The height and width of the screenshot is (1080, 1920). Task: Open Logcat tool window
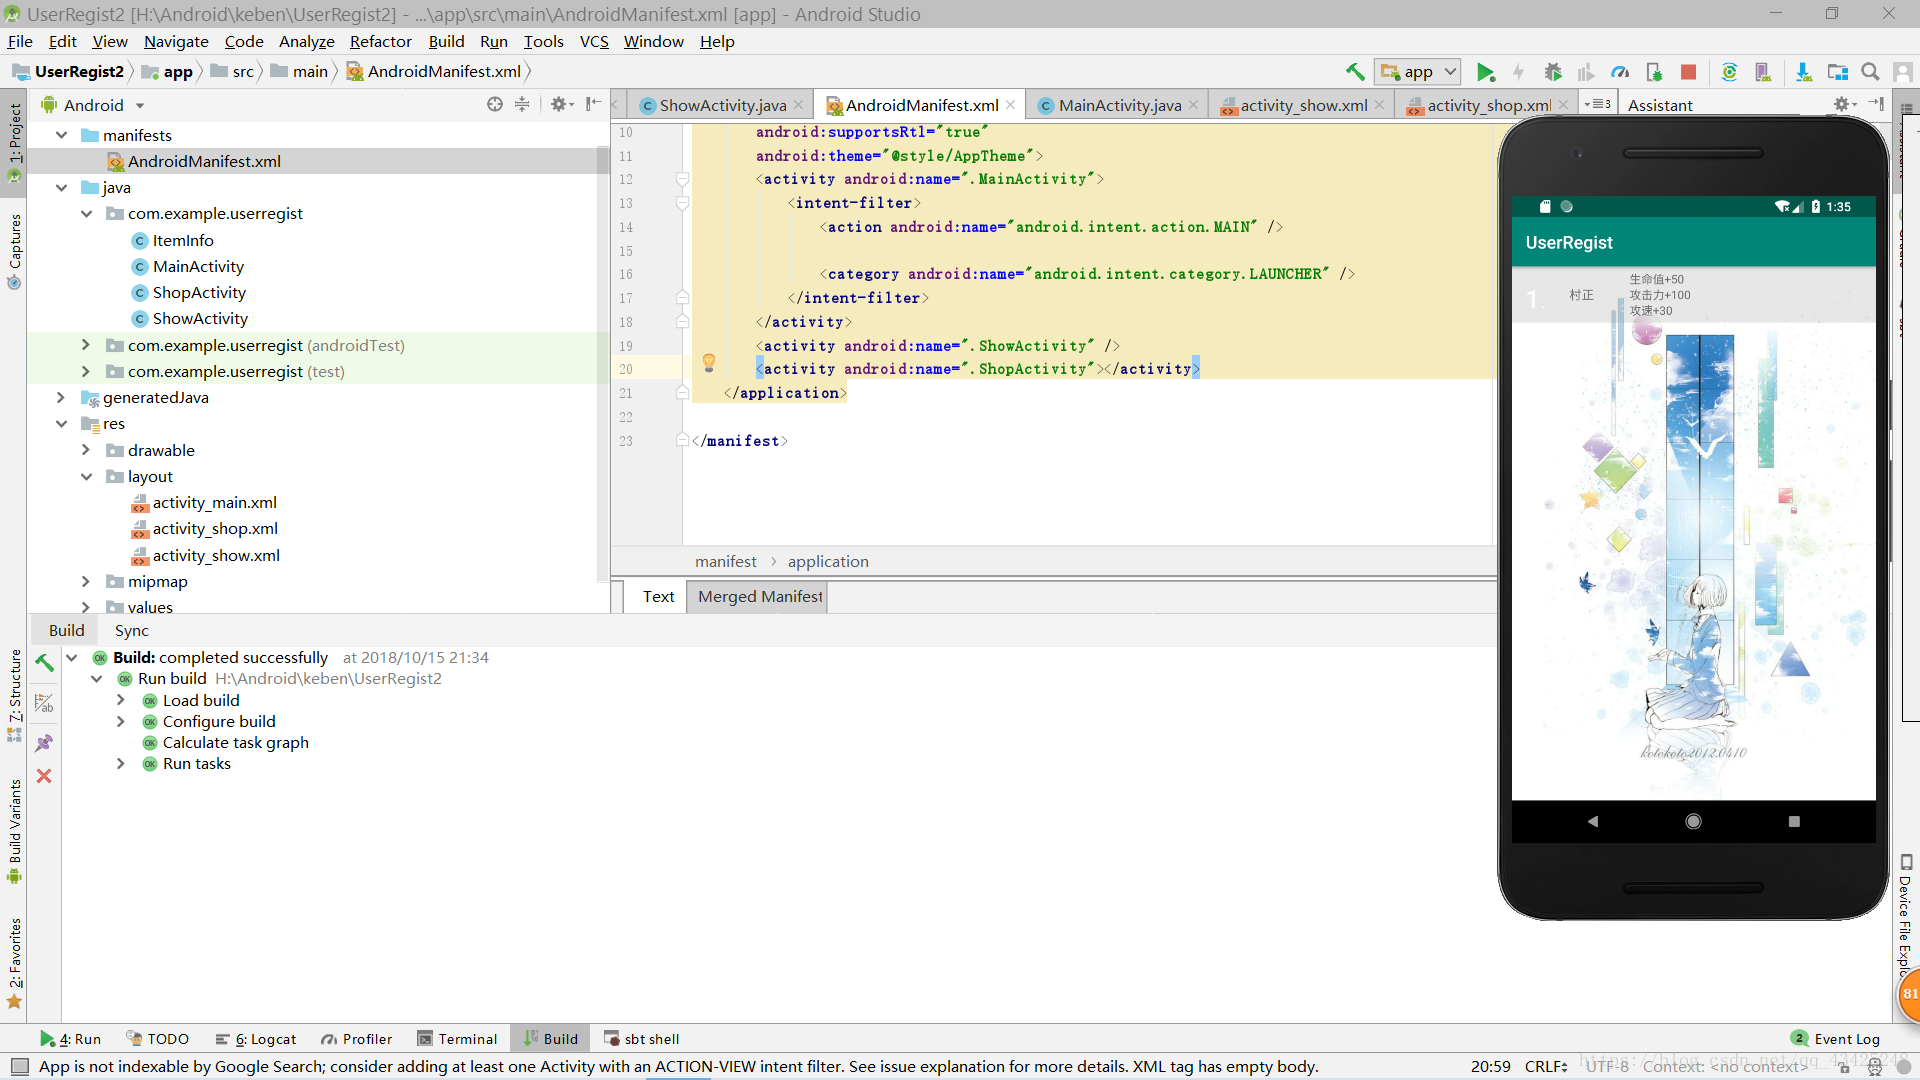[256, 1039]
